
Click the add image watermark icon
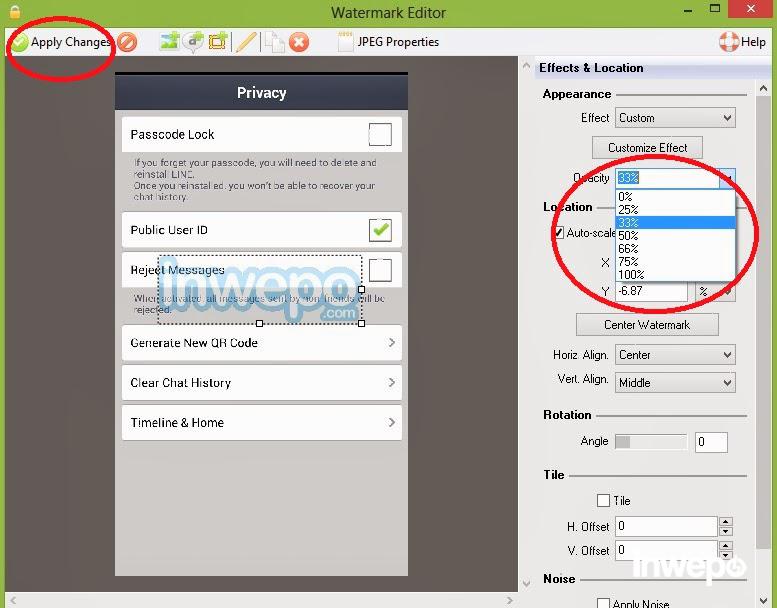[169, 42]
